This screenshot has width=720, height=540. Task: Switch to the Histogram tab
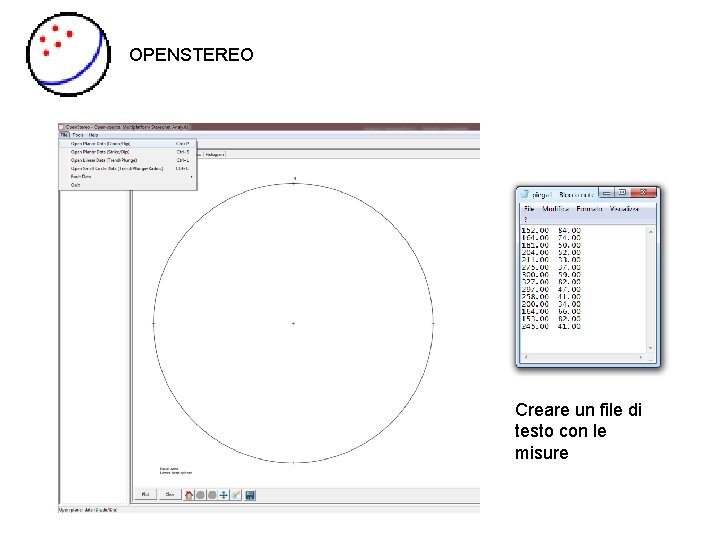coord(214,155)
